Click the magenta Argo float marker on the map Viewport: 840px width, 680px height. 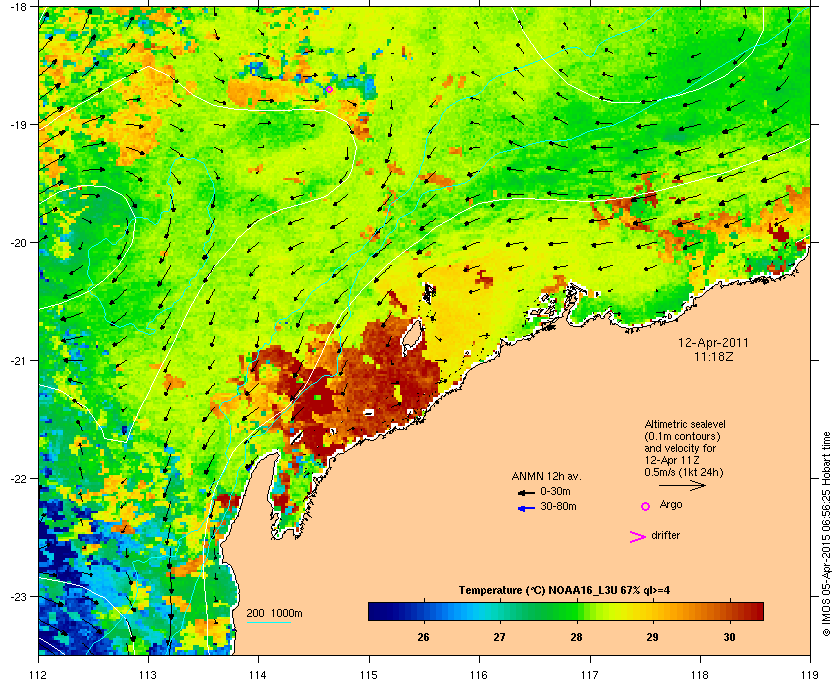[x=329, y=89]
